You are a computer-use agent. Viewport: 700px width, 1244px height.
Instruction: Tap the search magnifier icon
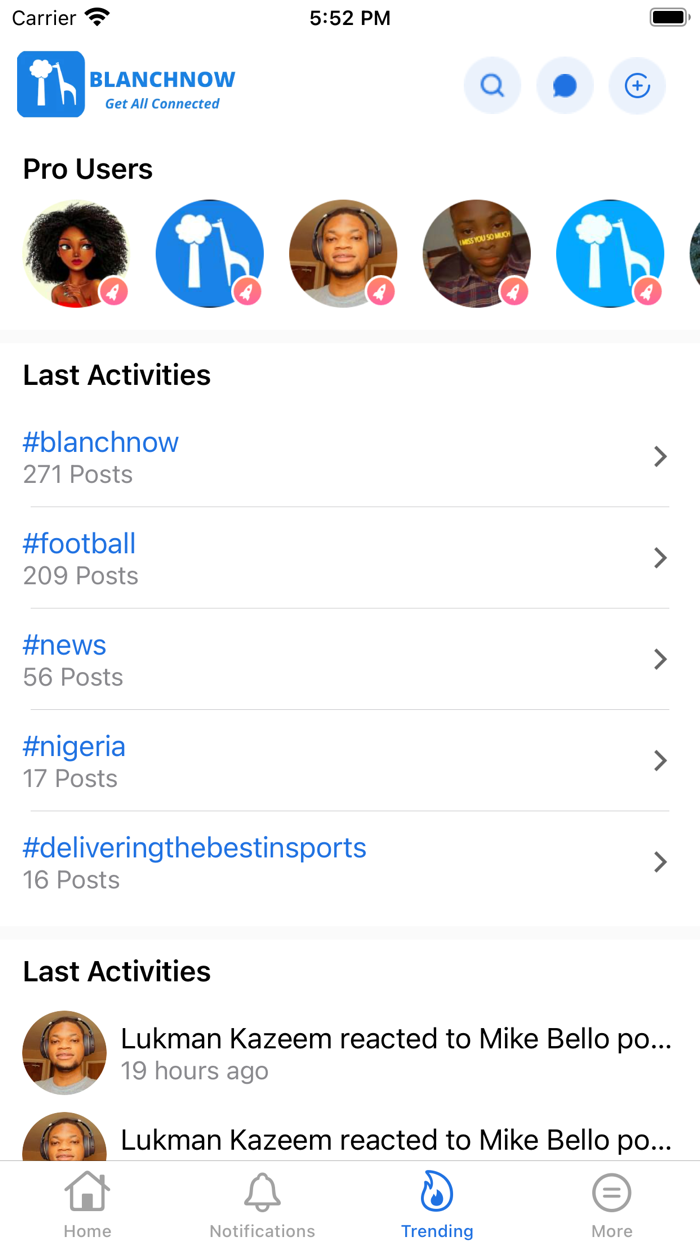point(492,86)
